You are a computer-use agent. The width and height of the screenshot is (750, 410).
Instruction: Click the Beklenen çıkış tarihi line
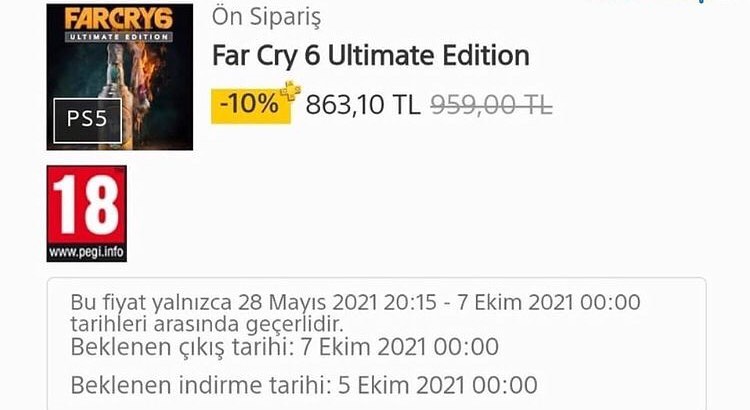pos(284,348)
